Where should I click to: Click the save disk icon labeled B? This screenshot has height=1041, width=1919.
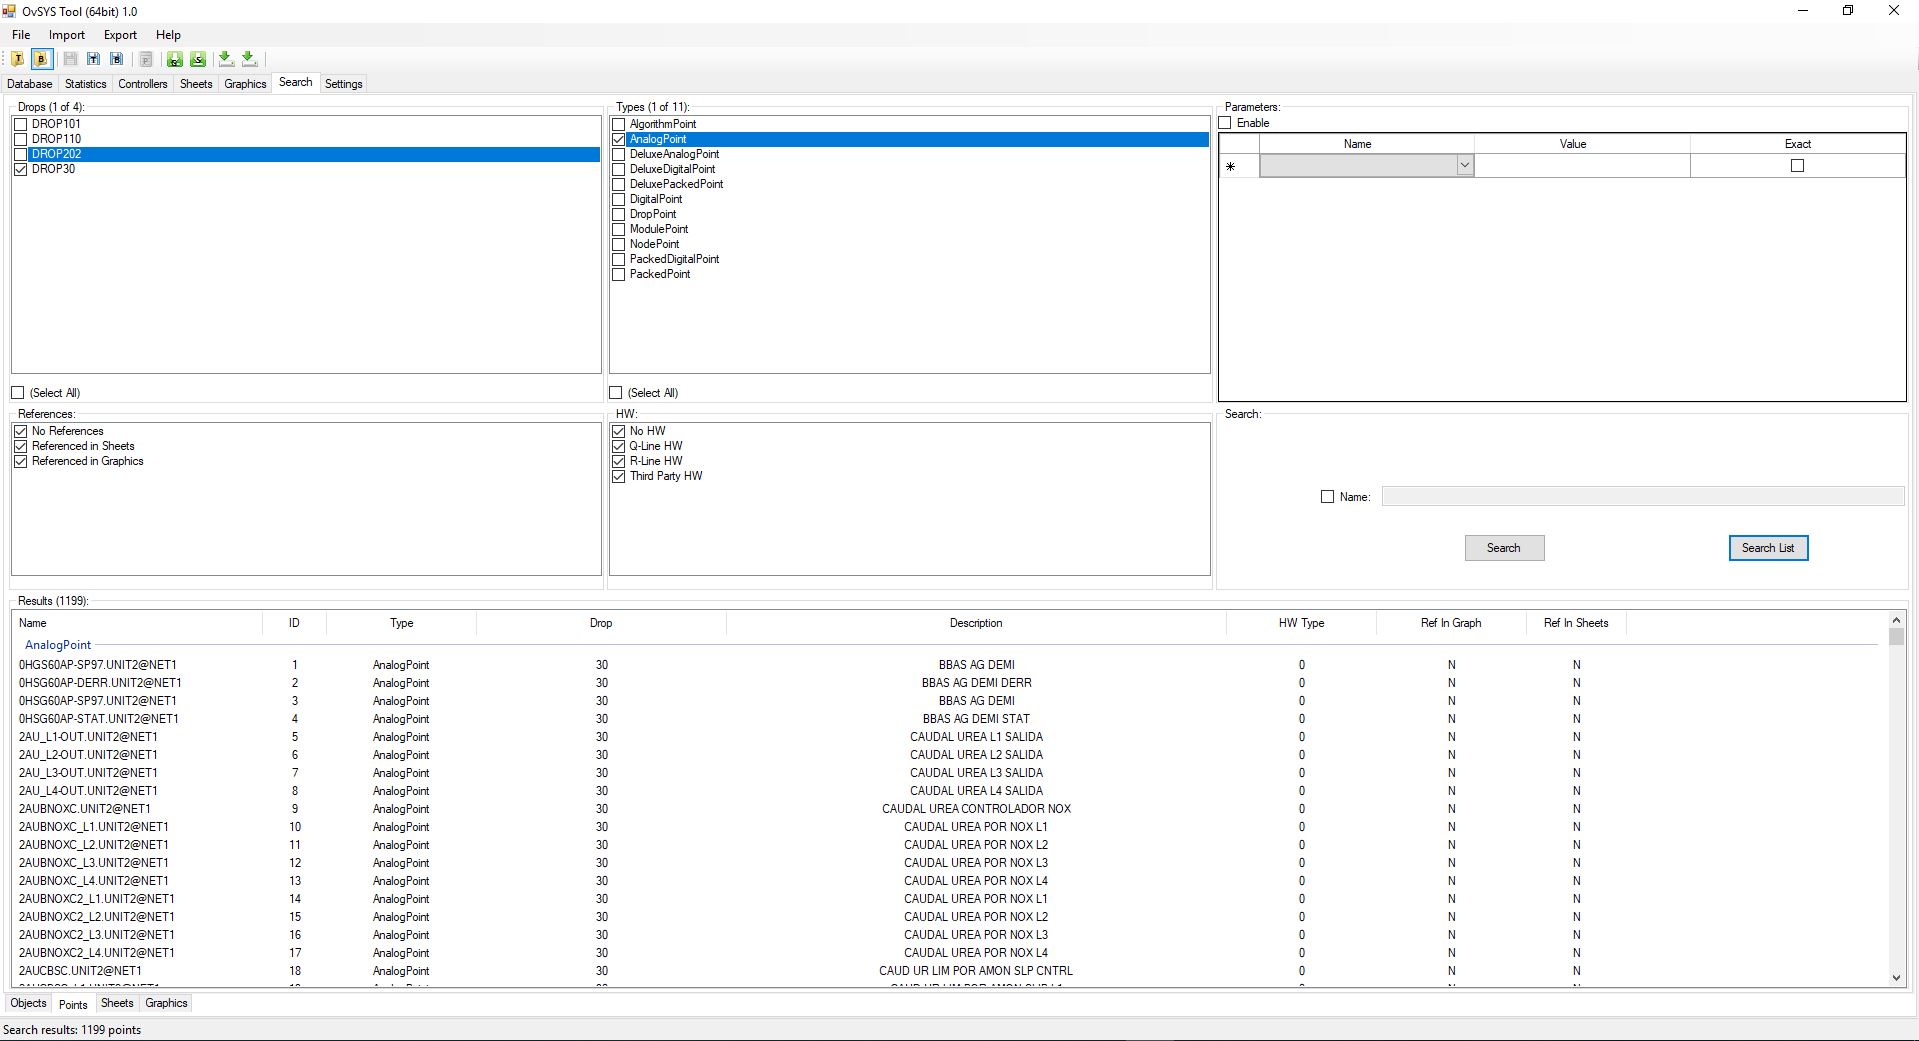coord(116,59)
